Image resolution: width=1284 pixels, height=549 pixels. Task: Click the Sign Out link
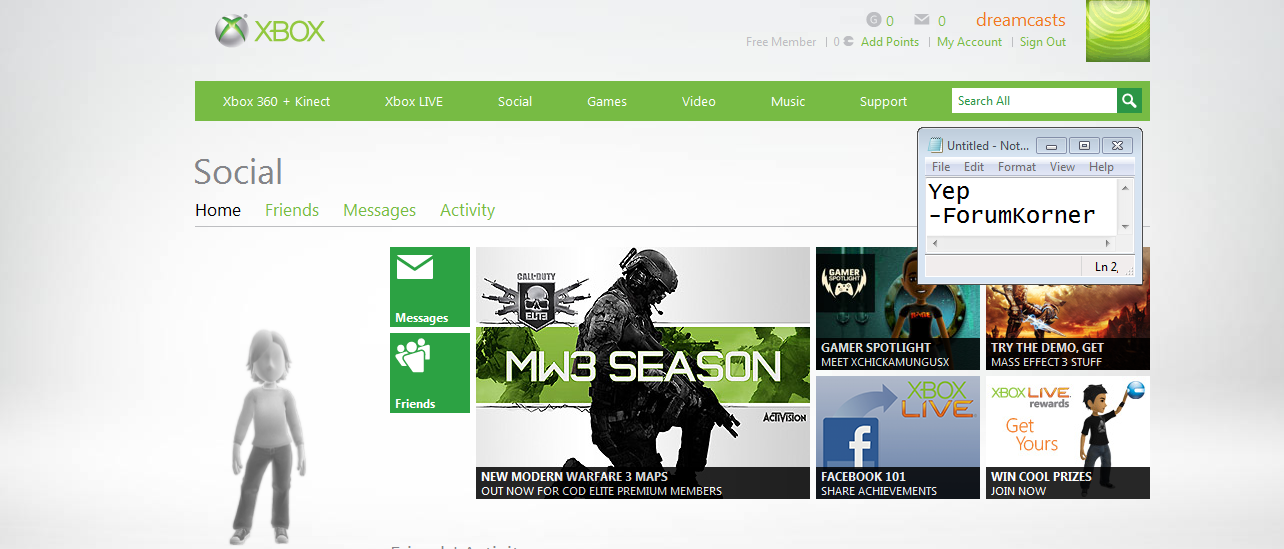pos(1043,42)
